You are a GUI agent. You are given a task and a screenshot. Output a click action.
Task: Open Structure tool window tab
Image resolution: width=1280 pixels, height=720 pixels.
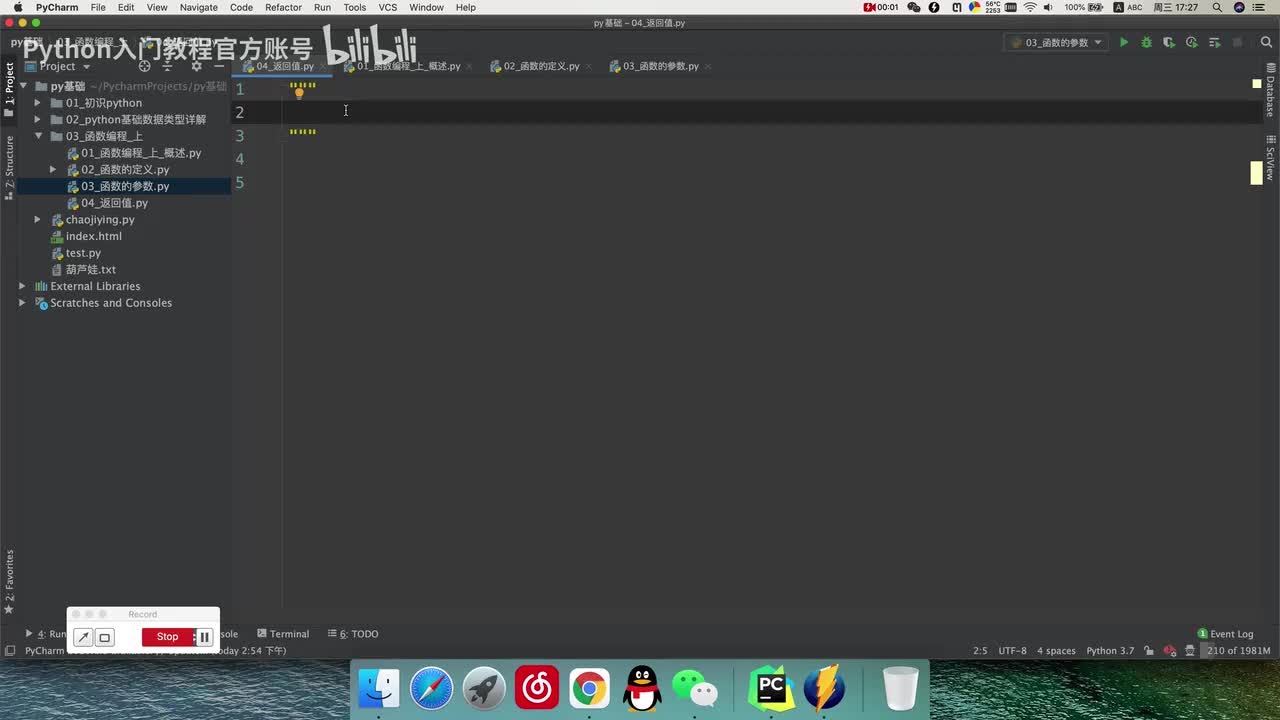pos(9,167)
